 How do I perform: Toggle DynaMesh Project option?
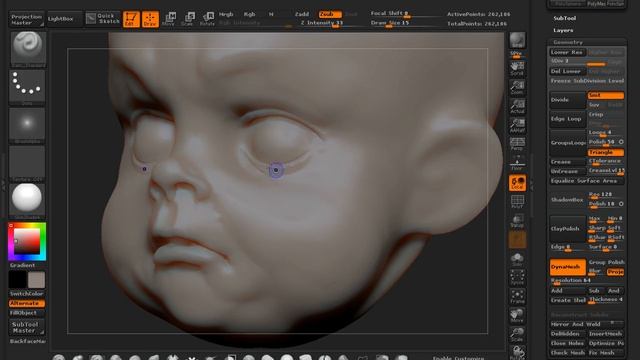[x=616, y=272]
